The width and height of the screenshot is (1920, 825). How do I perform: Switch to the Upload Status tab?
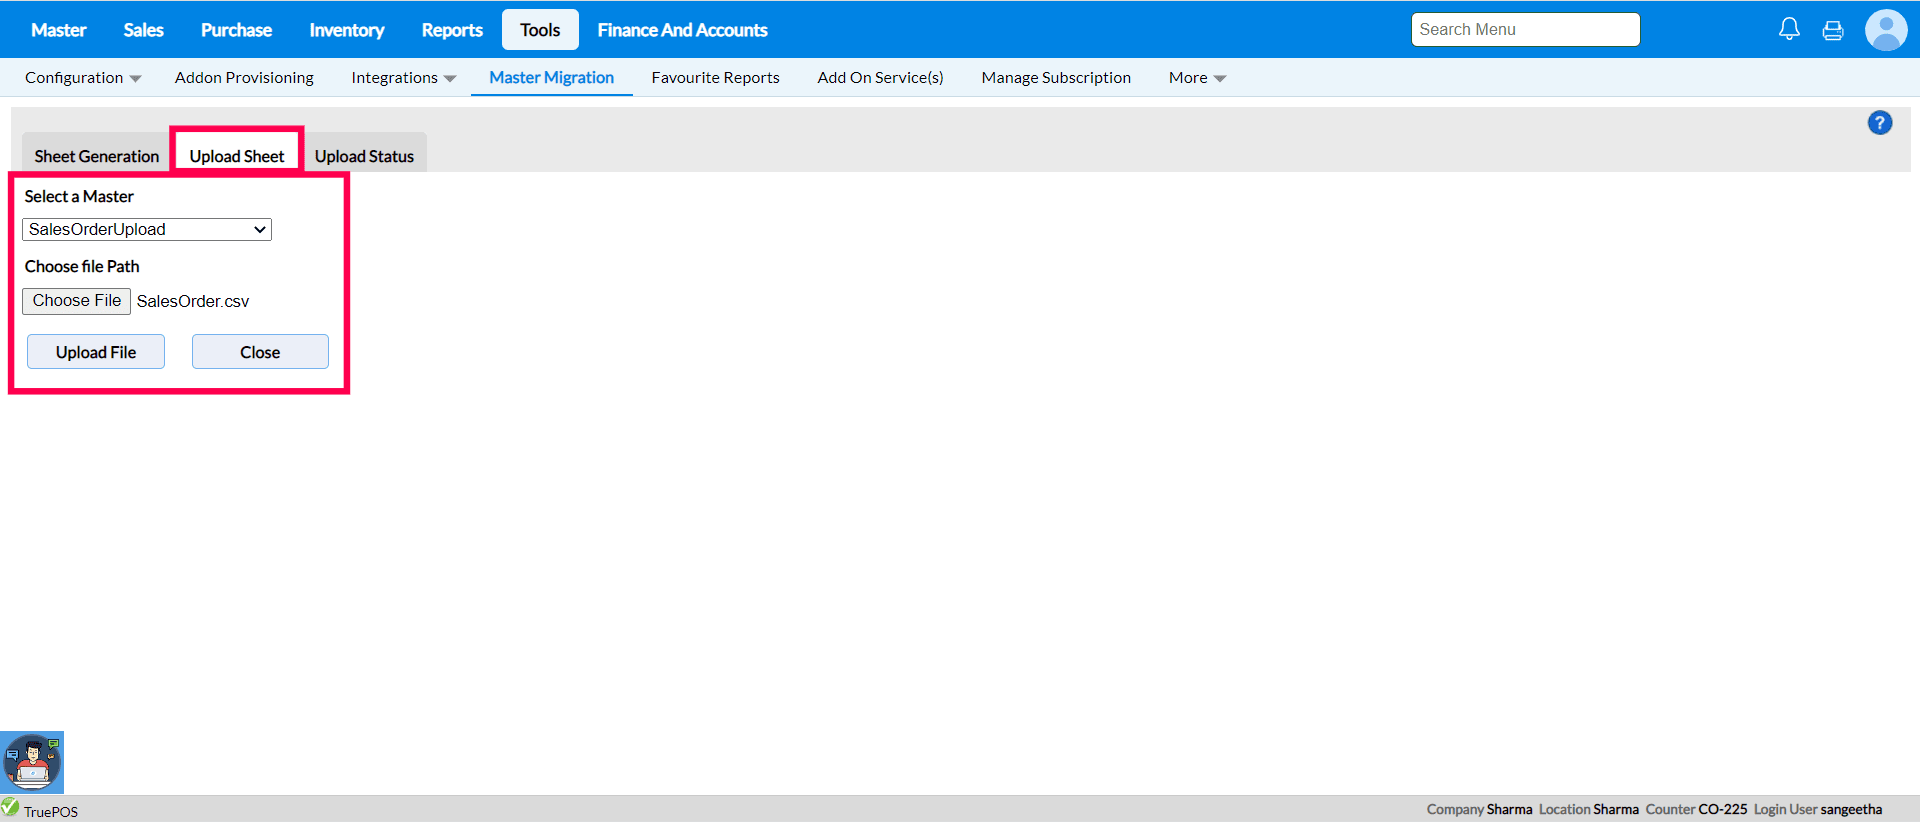click(364, 154)
